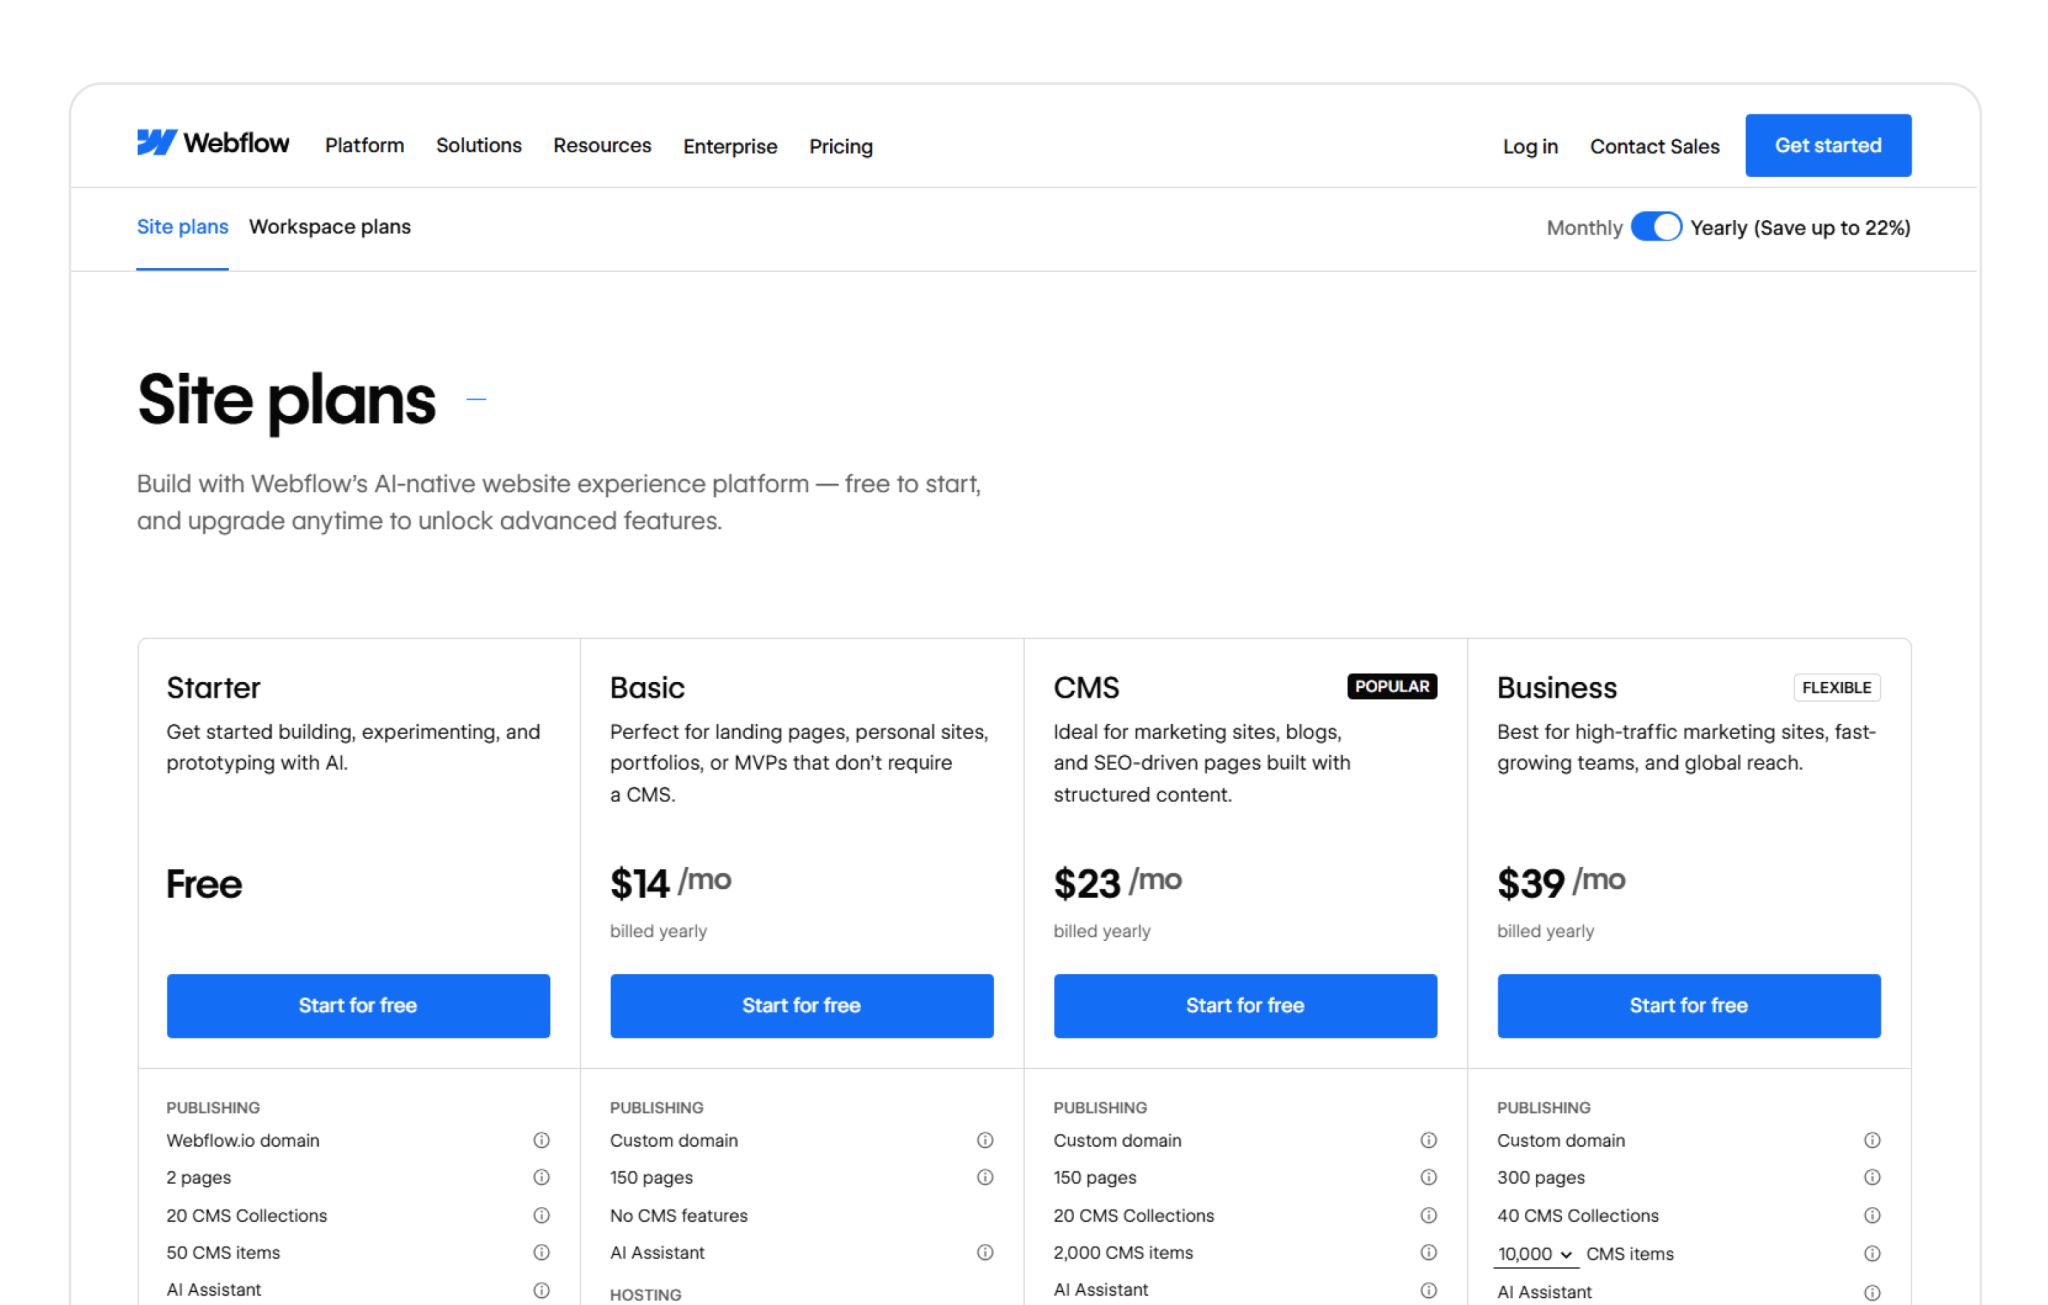Click info icon beside 2,000 CMS items

tap(1429, 1252)
